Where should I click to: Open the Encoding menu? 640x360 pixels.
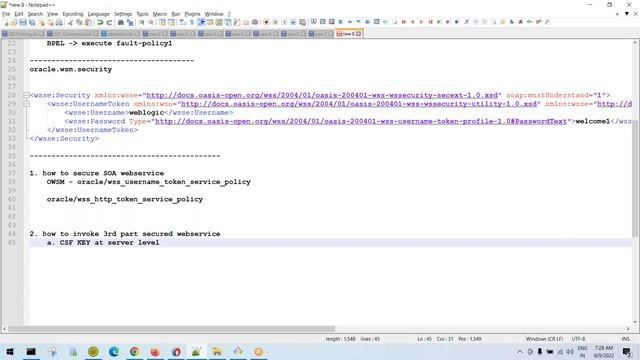point(73,14)
